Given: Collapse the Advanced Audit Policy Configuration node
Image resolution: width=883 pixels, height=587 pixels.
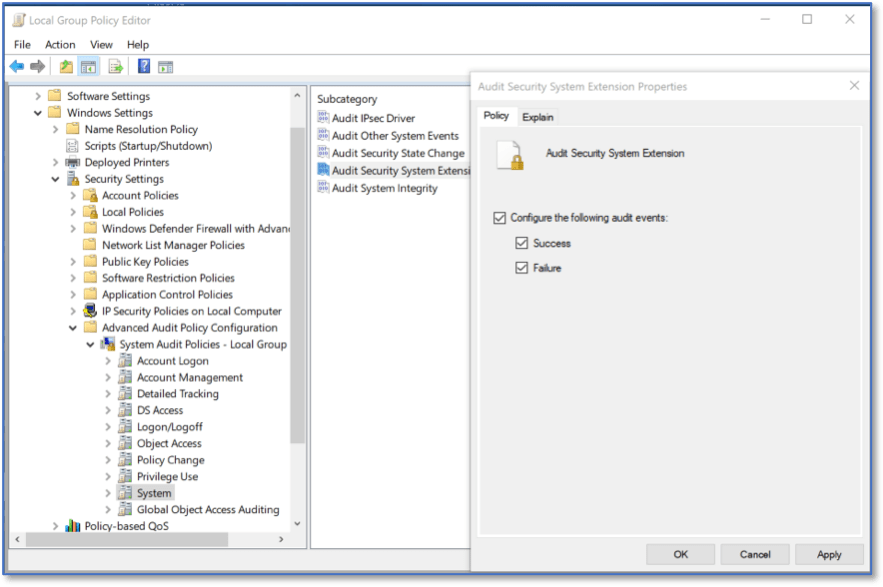Looking at the screenshot, I should coord(72,327).
